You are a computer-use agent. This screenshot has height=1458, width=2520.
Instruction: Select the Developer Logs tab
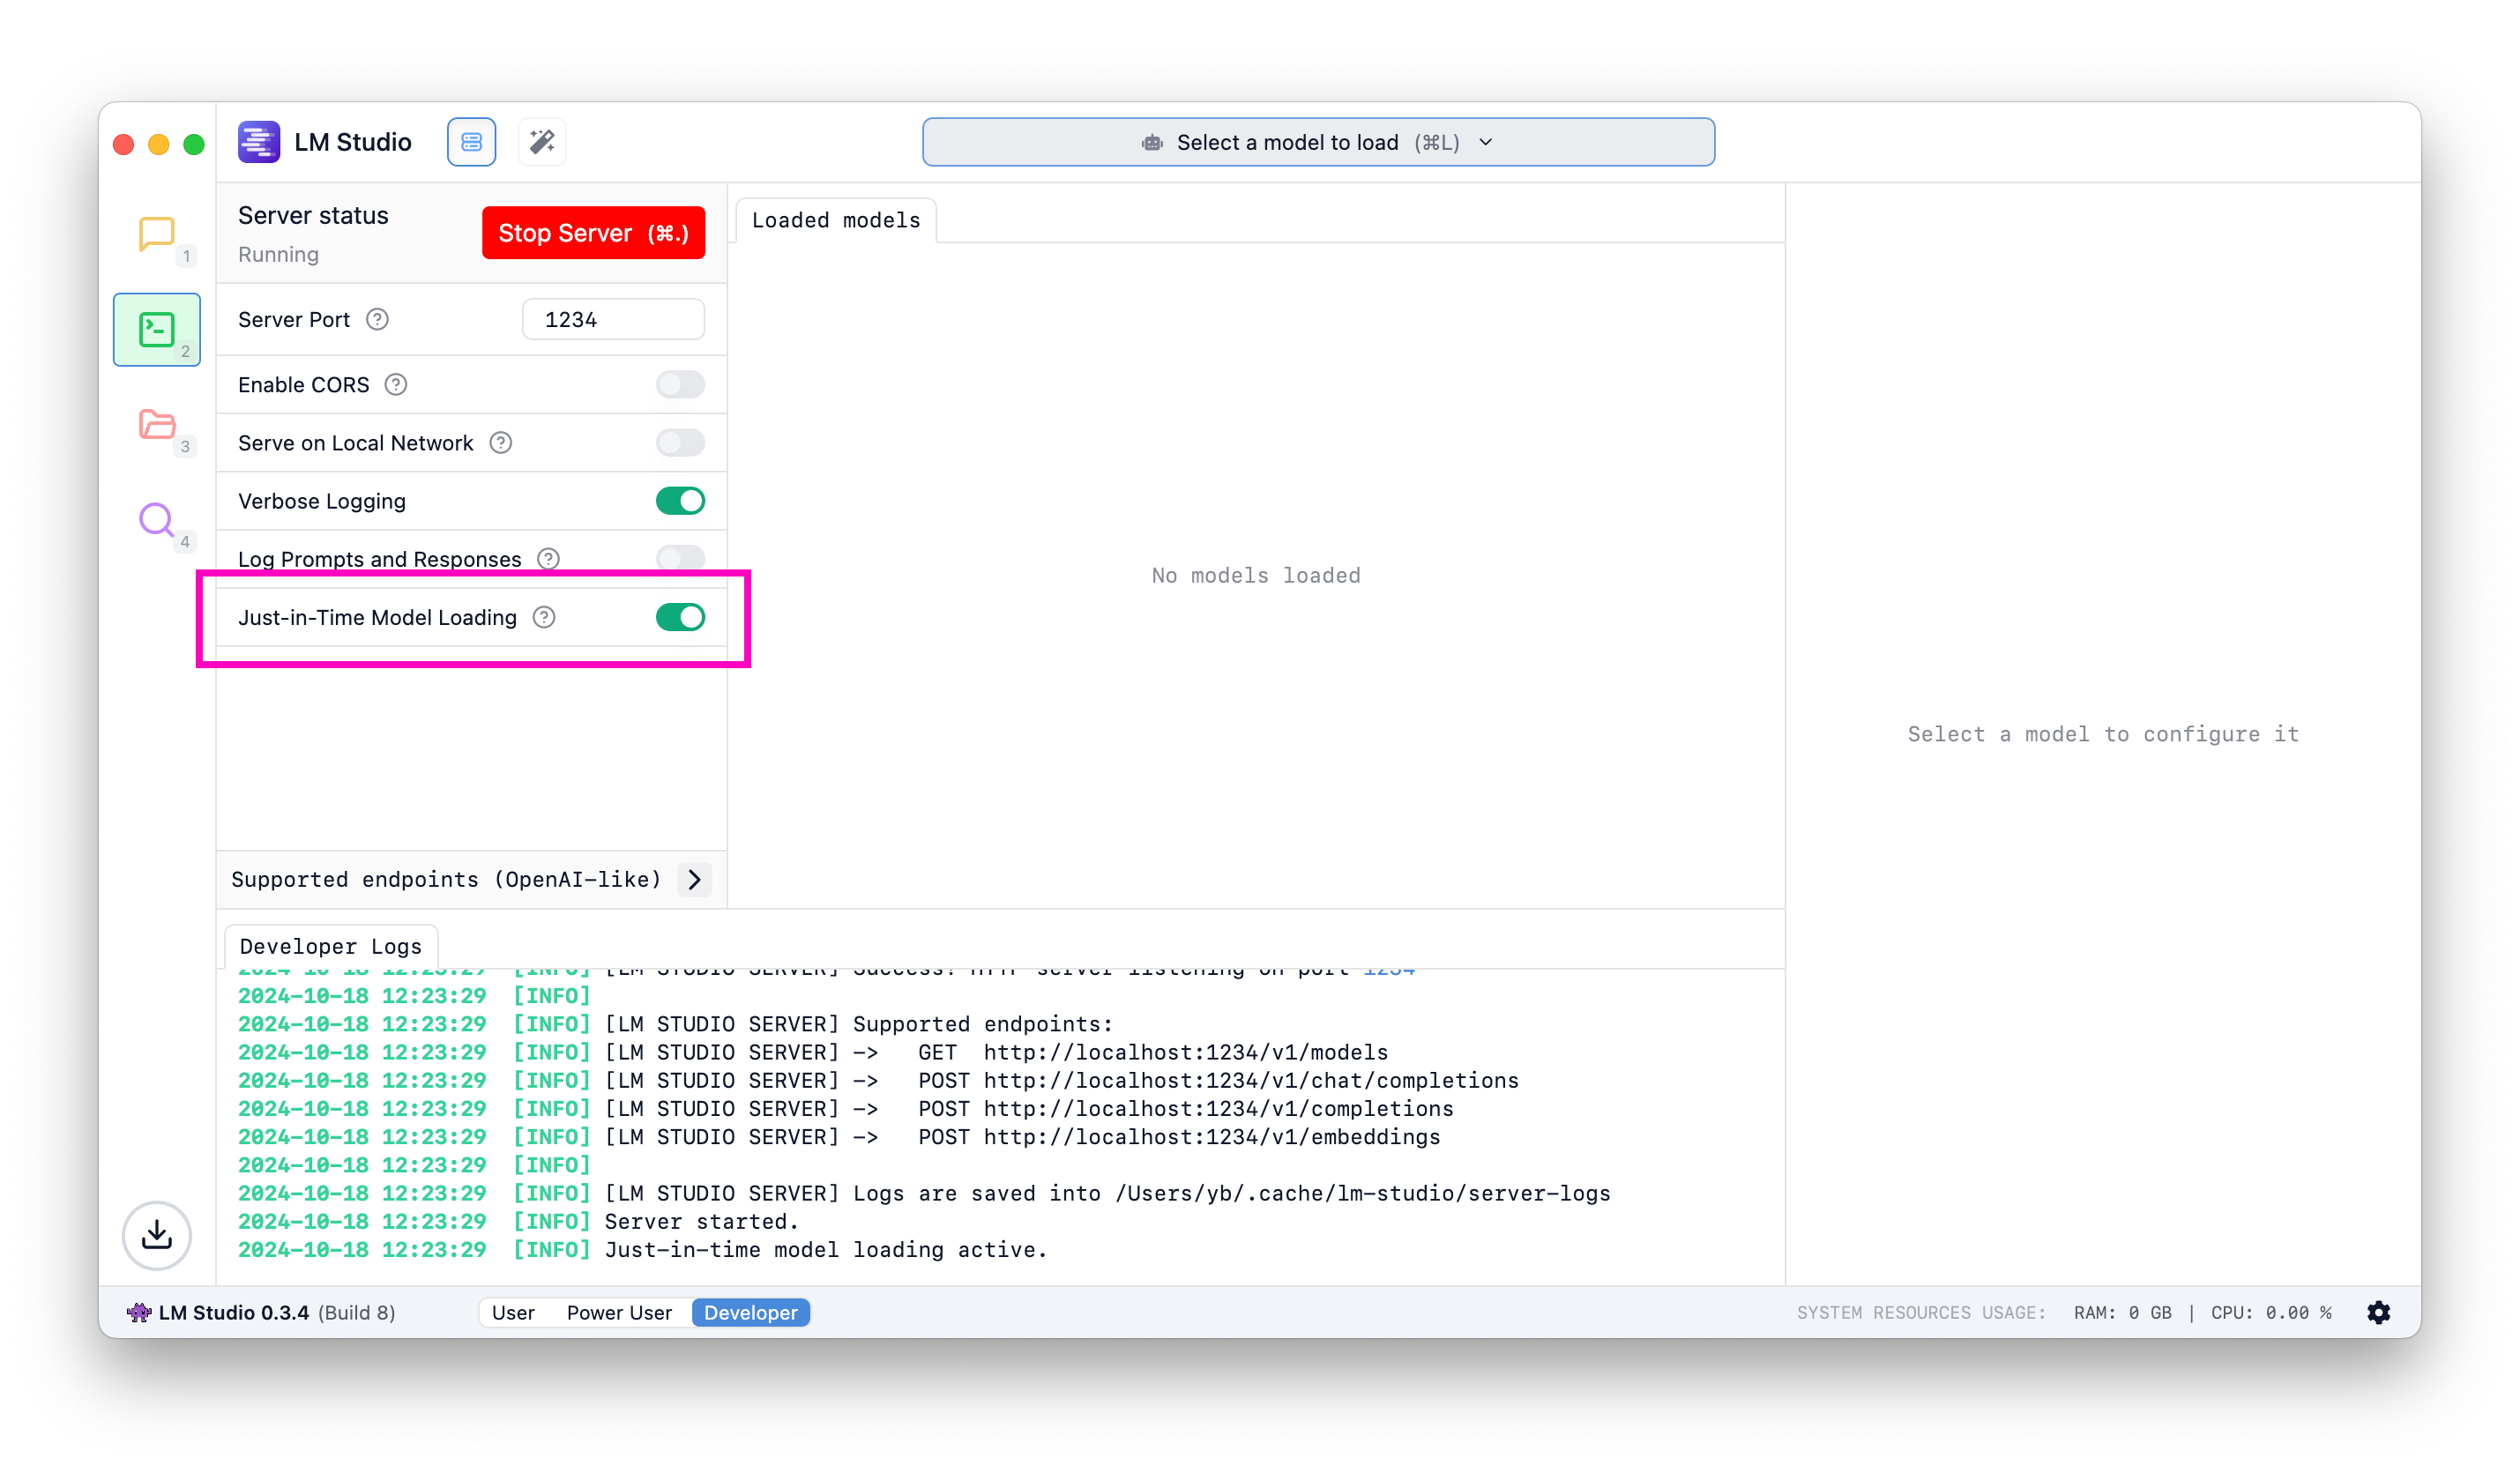330,946
